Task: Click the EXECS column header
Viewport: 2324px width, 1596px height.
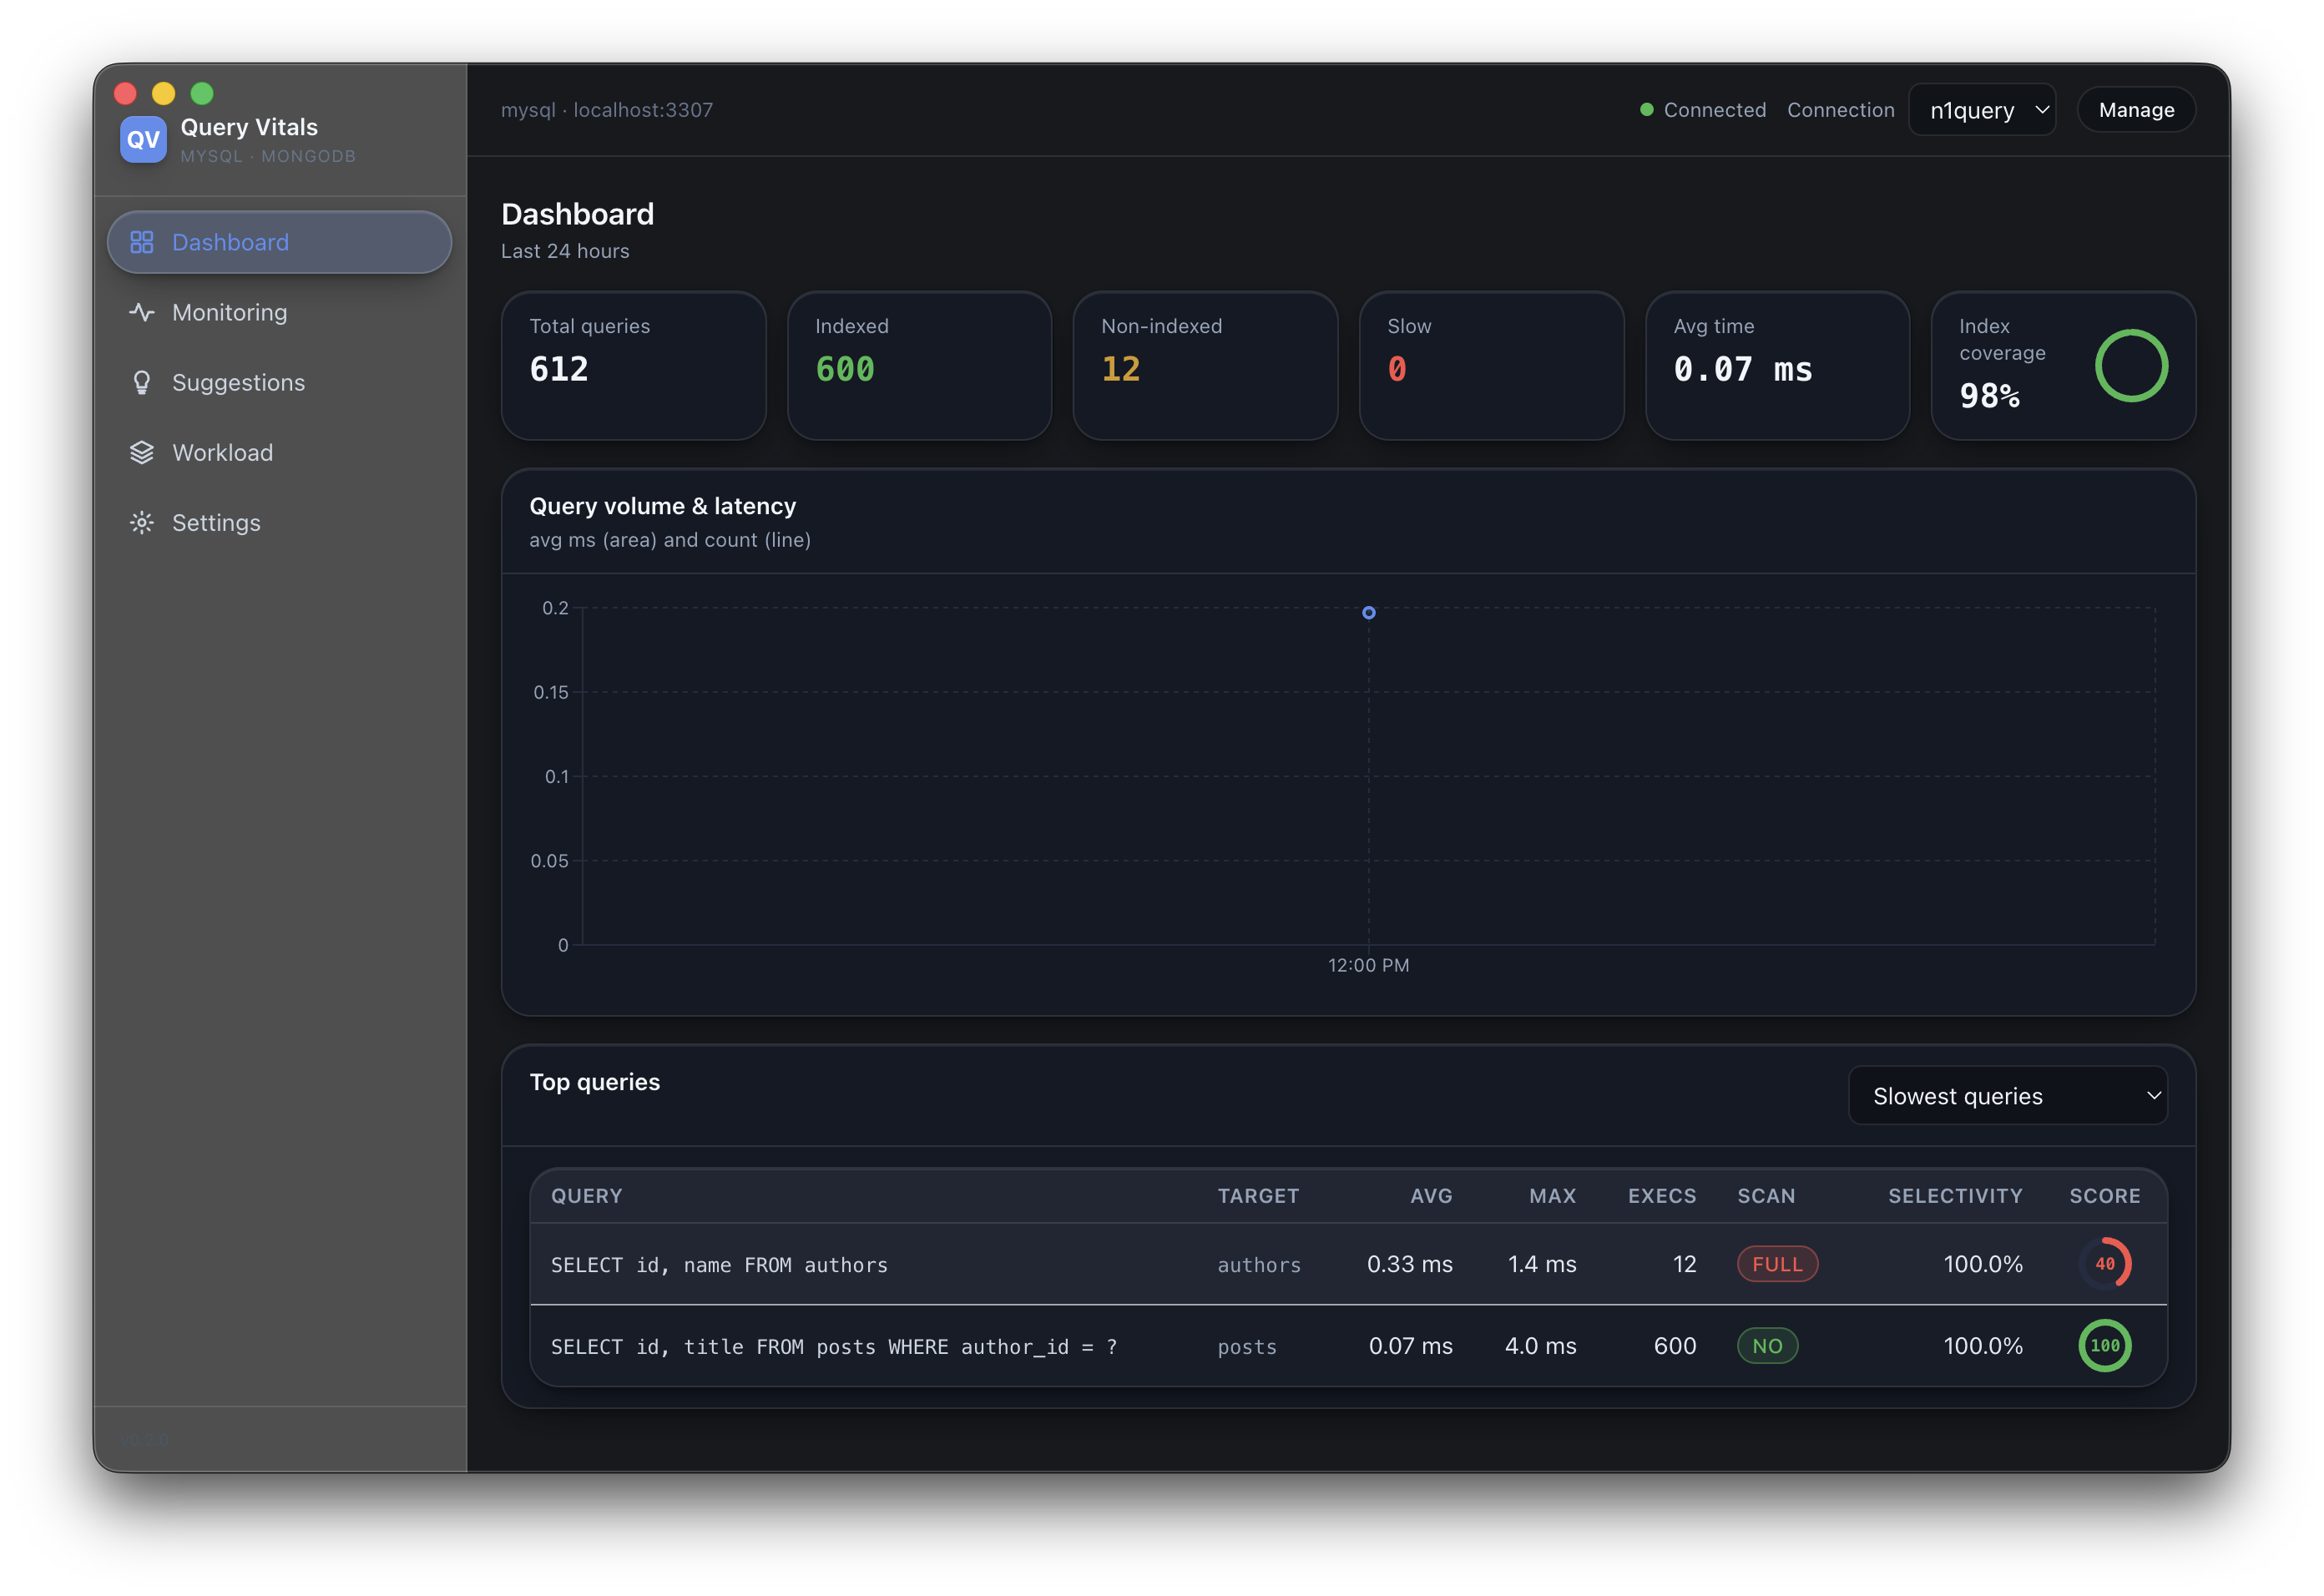Action: tap(1662, 1196)
